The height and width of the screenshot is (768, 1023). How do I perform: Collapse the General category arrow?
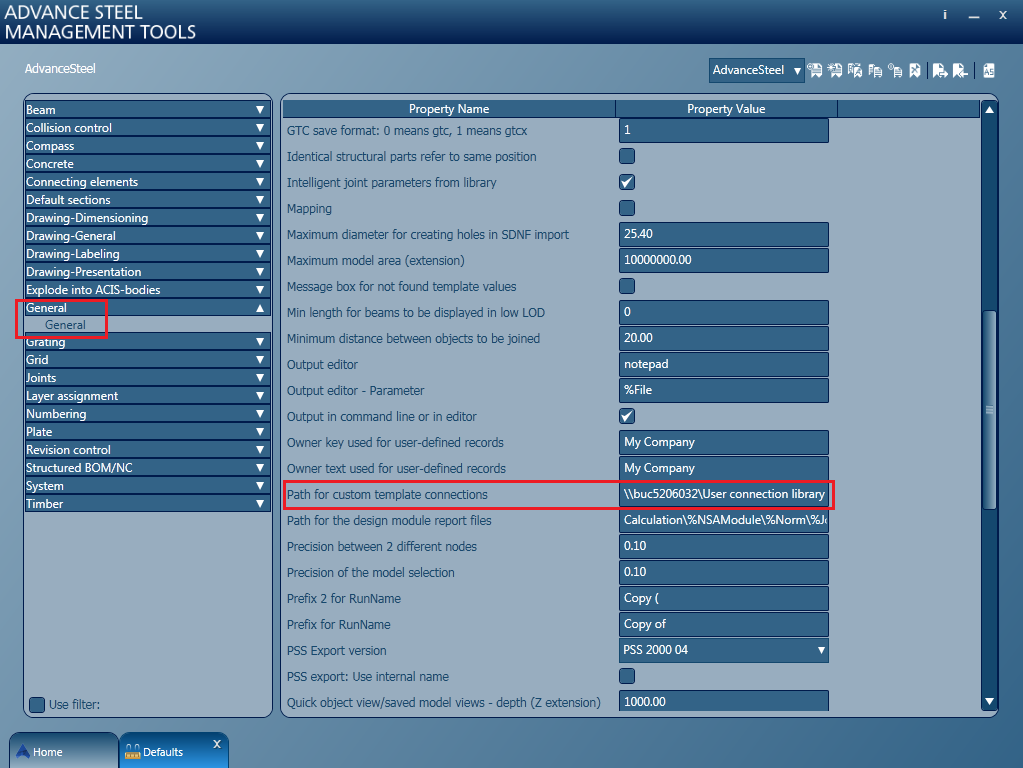coord(260,307)
